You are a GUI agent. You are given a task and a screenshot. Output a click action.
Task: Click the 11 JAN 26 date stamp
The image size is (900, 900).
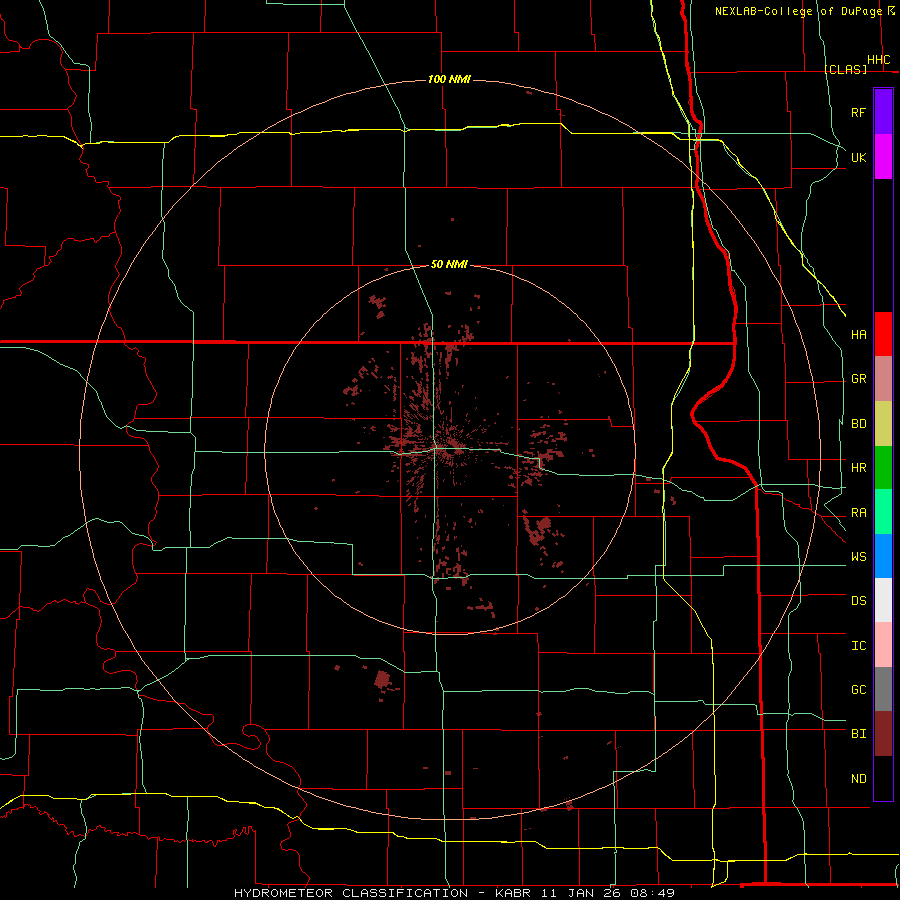(x=582, y=893)
